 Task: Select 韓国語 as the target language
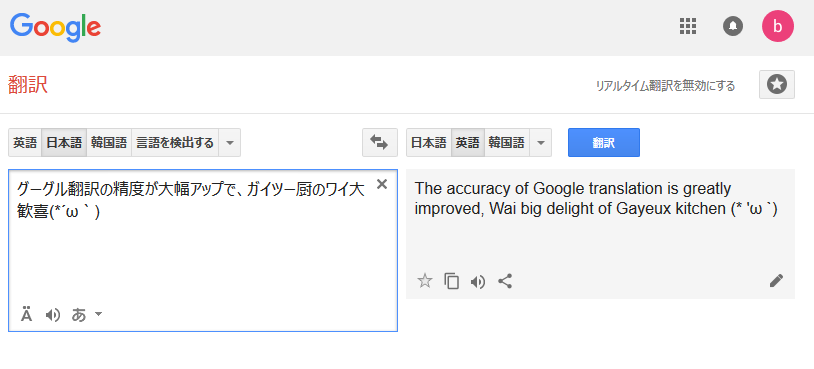pos(507,143)
